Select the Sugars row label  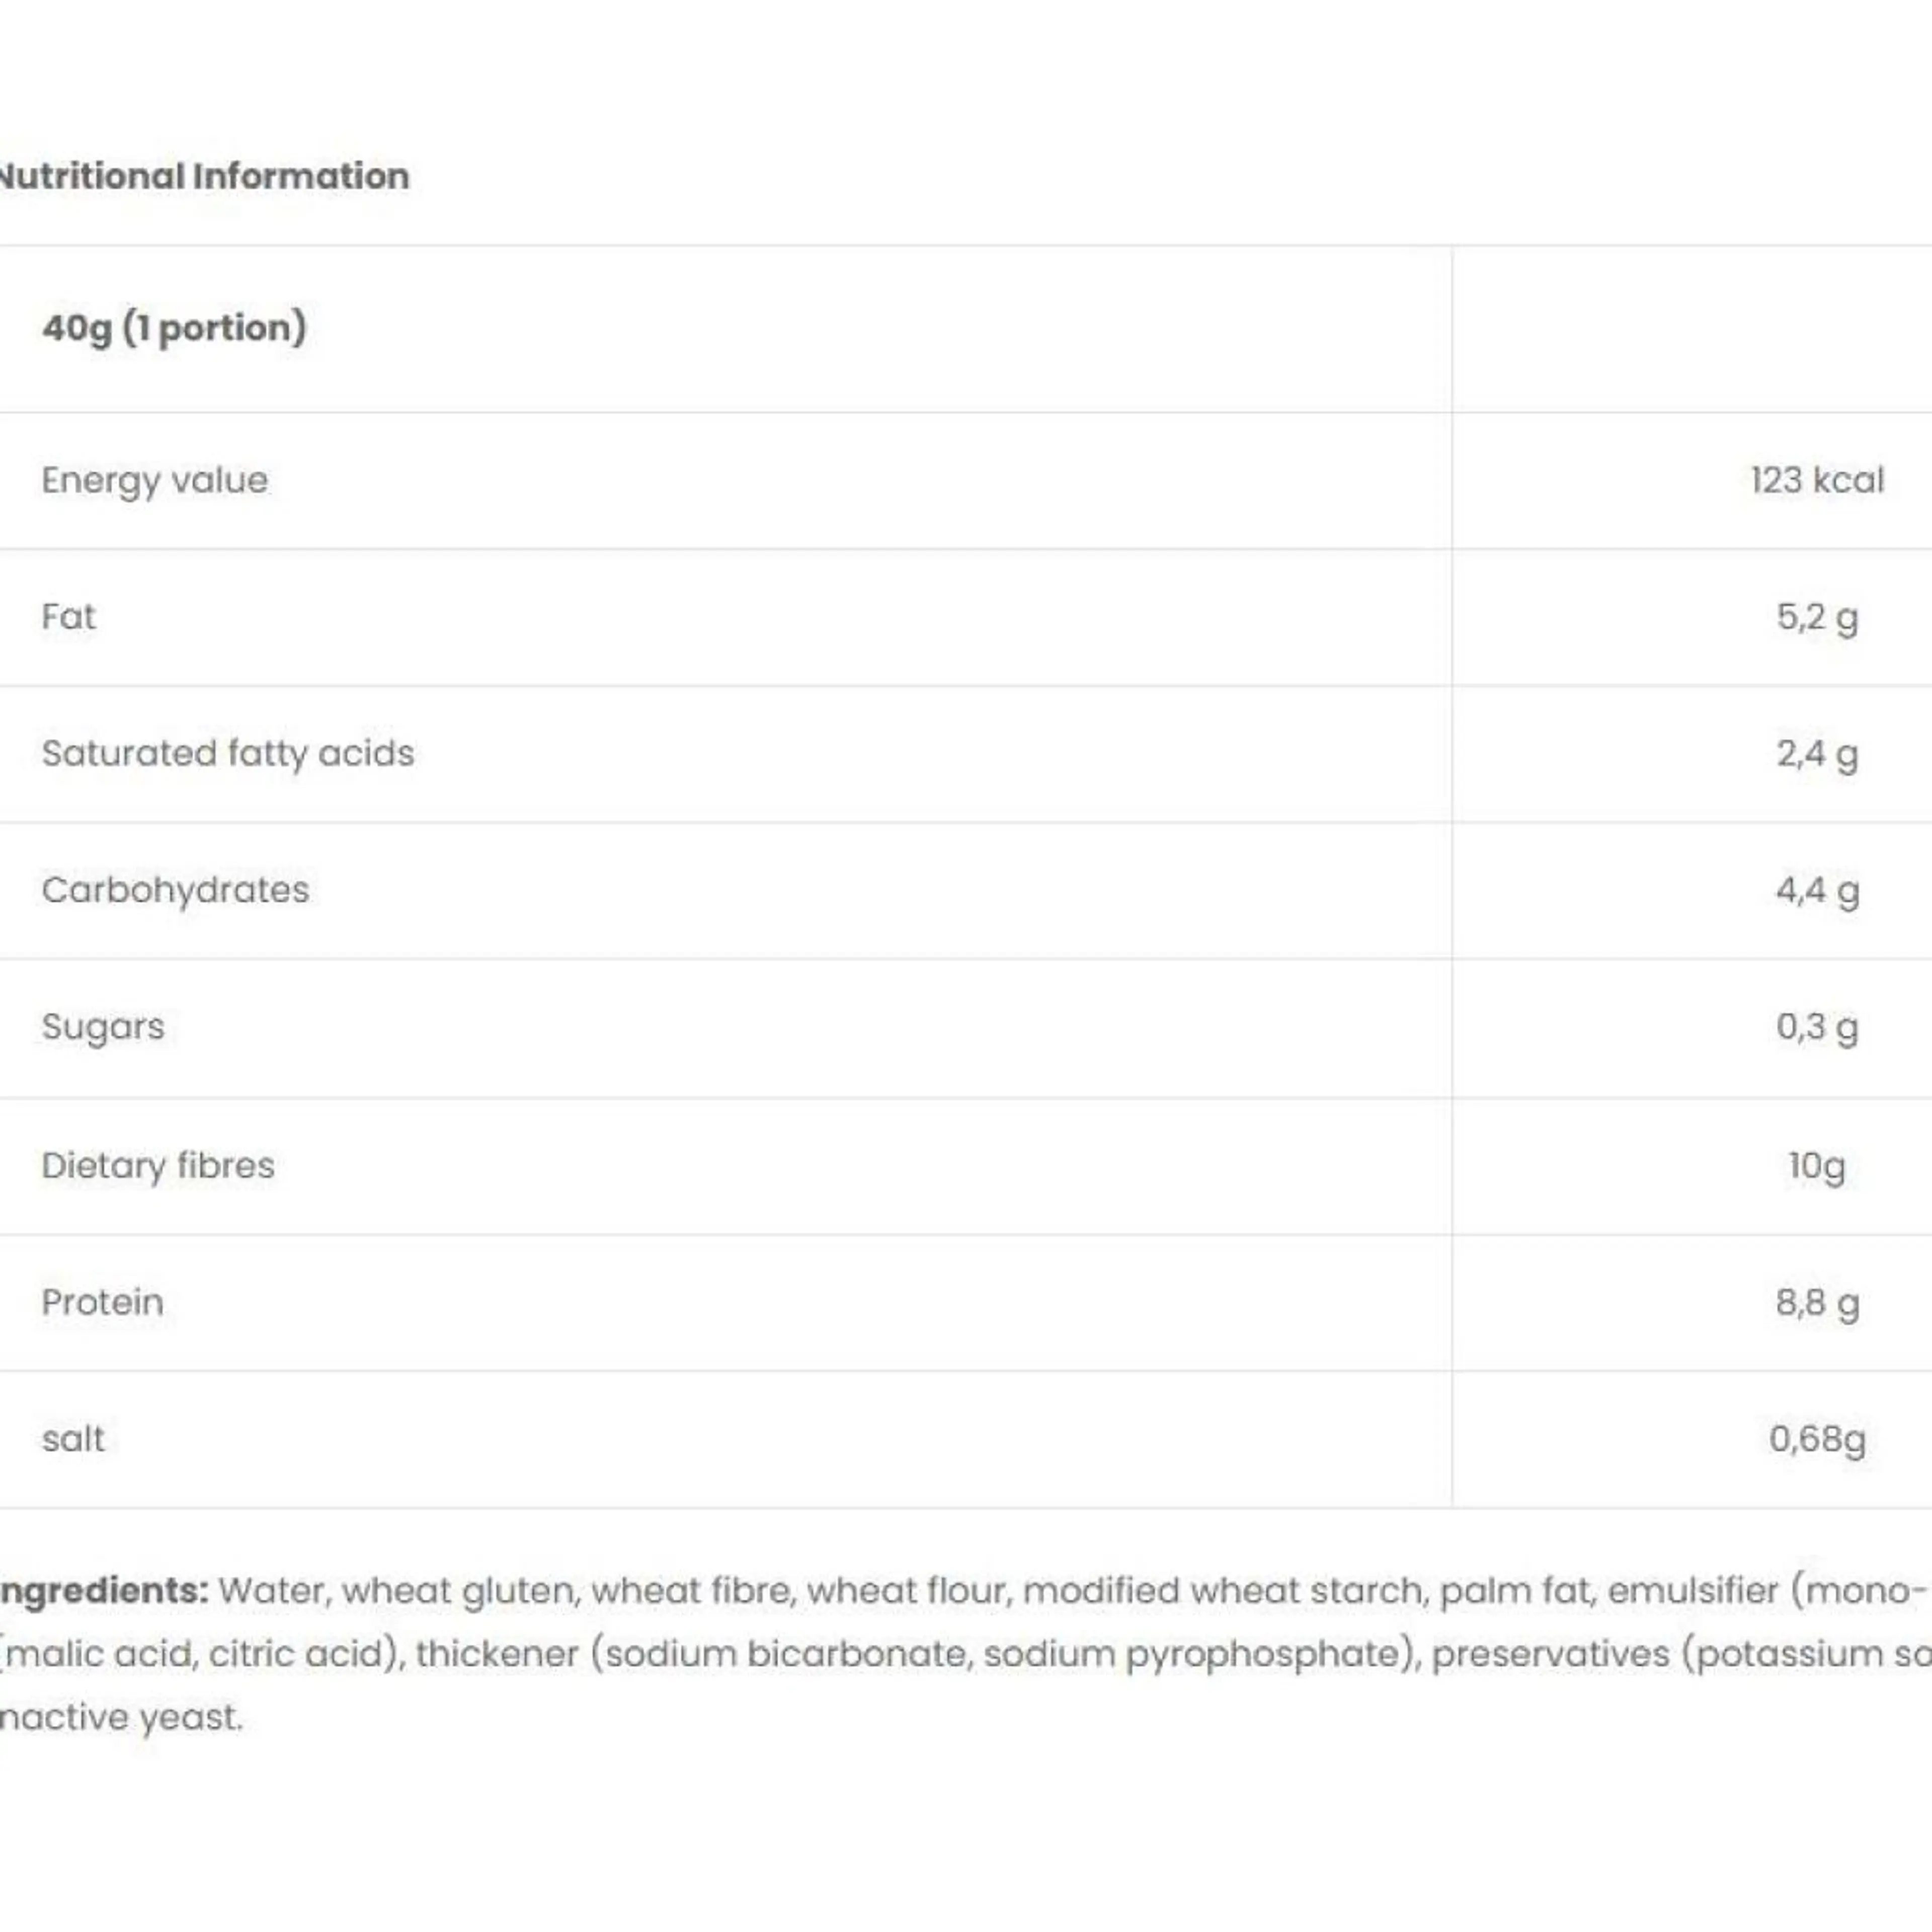[x=103, y=1027]
